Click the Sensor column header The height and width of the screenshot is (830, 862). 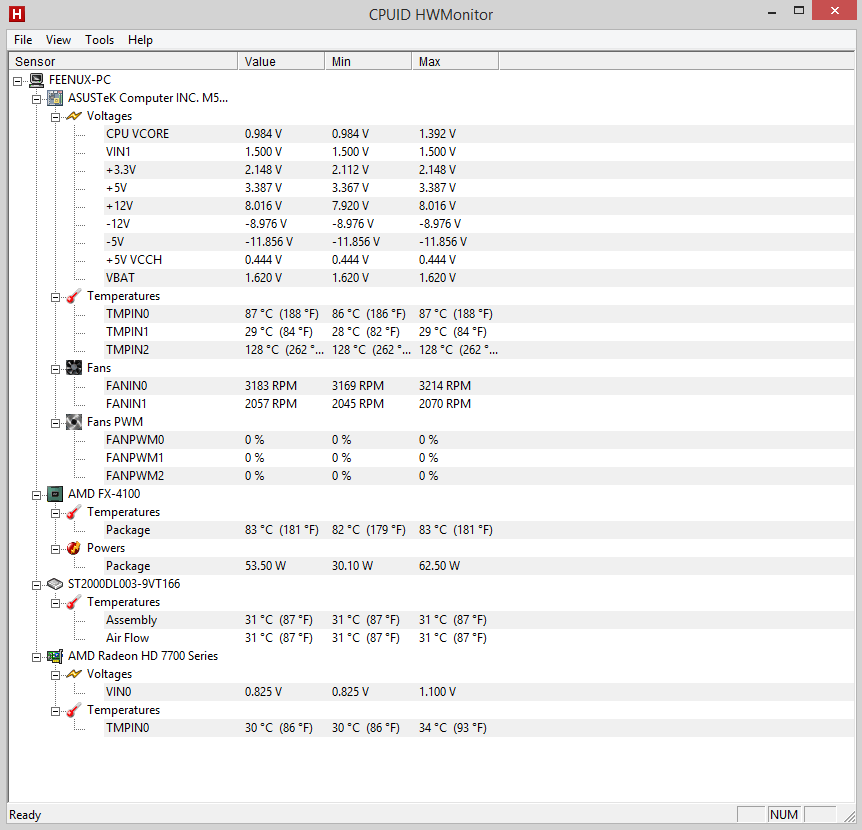point(123,62)
